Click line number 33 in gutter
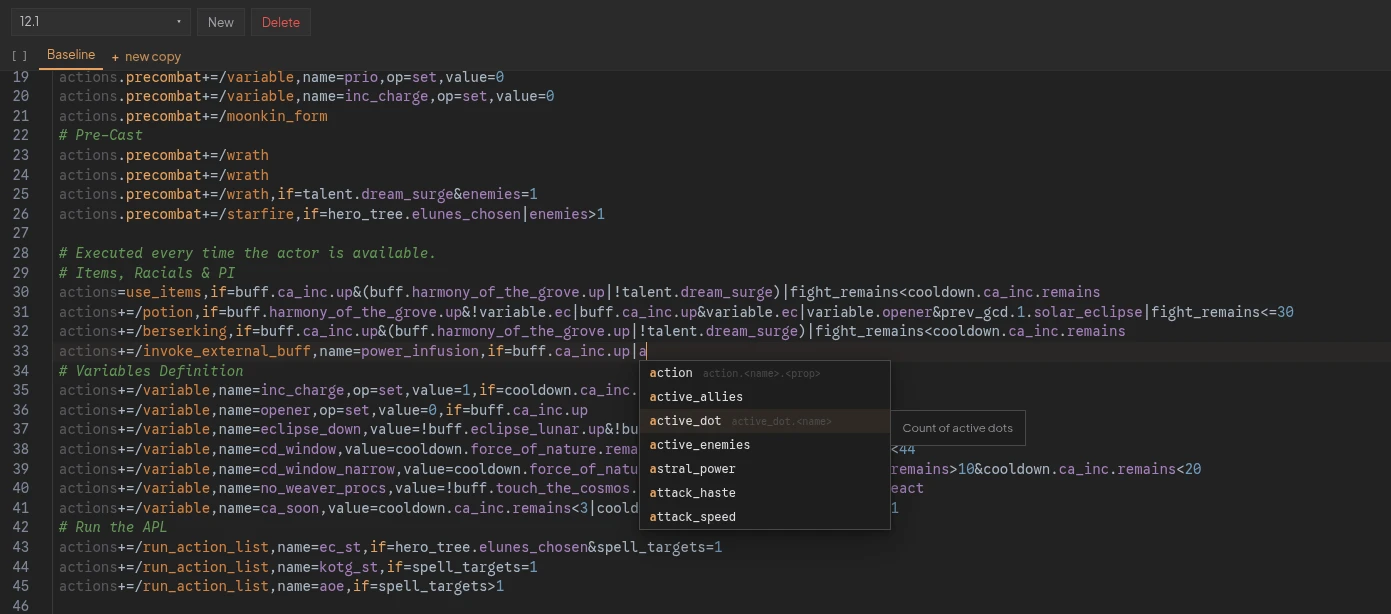The width and height of the screenshot is (1391, 614). click(20, 351)
